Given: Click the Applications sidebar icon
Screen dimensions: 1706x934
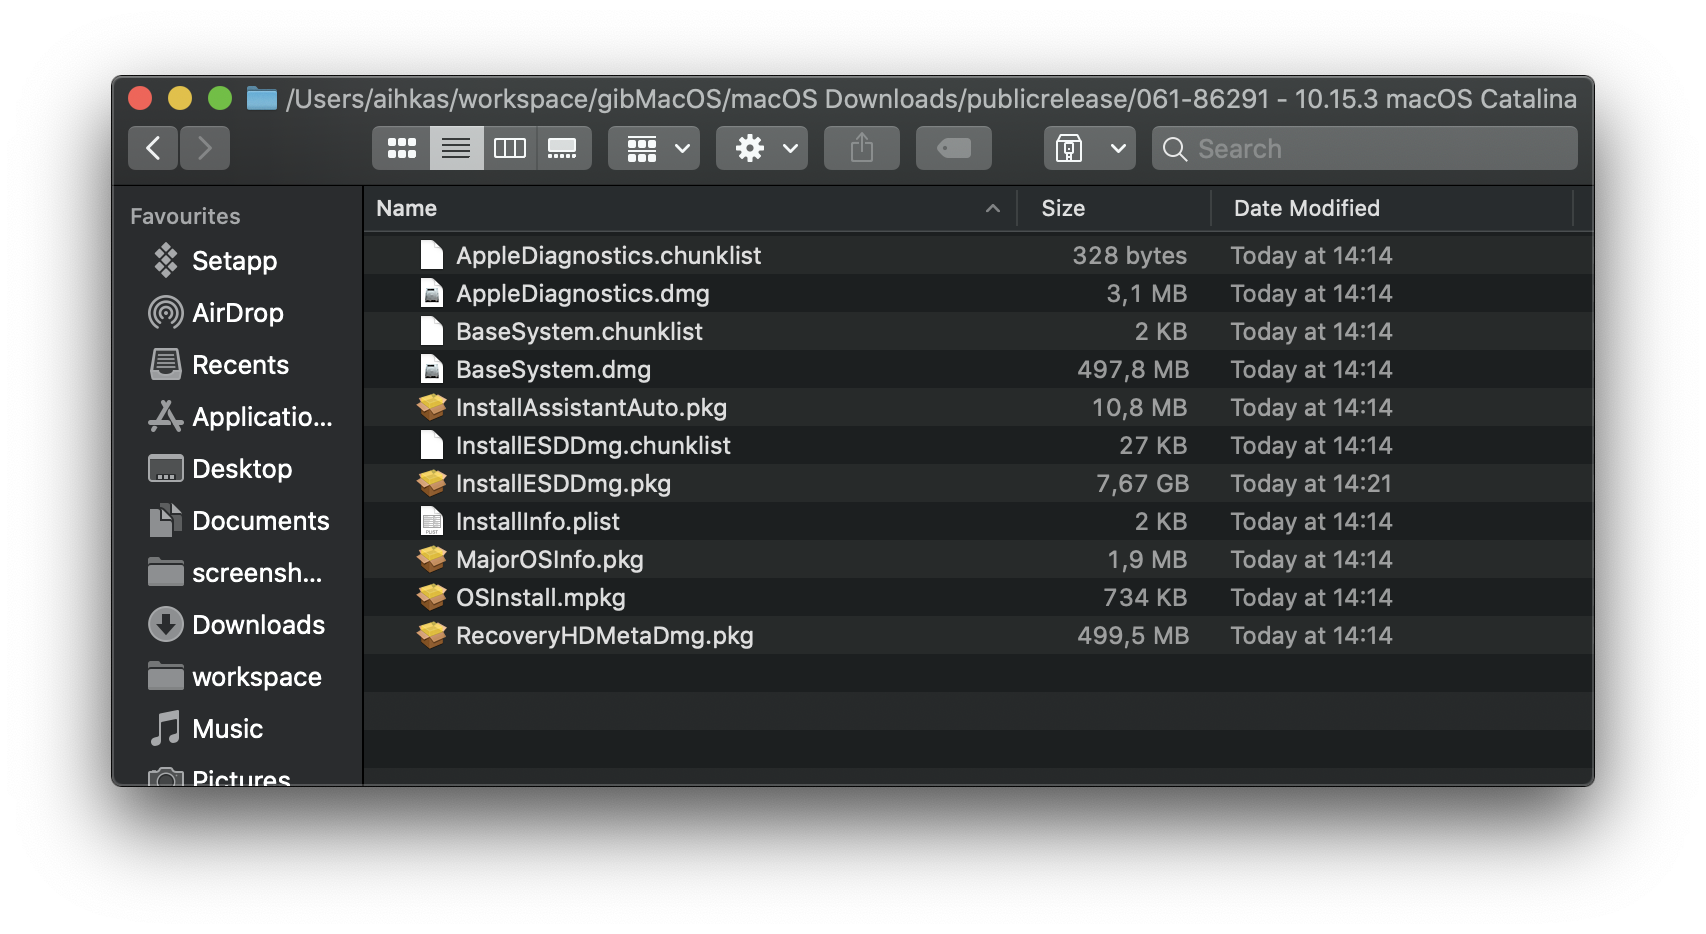Looking at the screenshot, I should 166,416.
